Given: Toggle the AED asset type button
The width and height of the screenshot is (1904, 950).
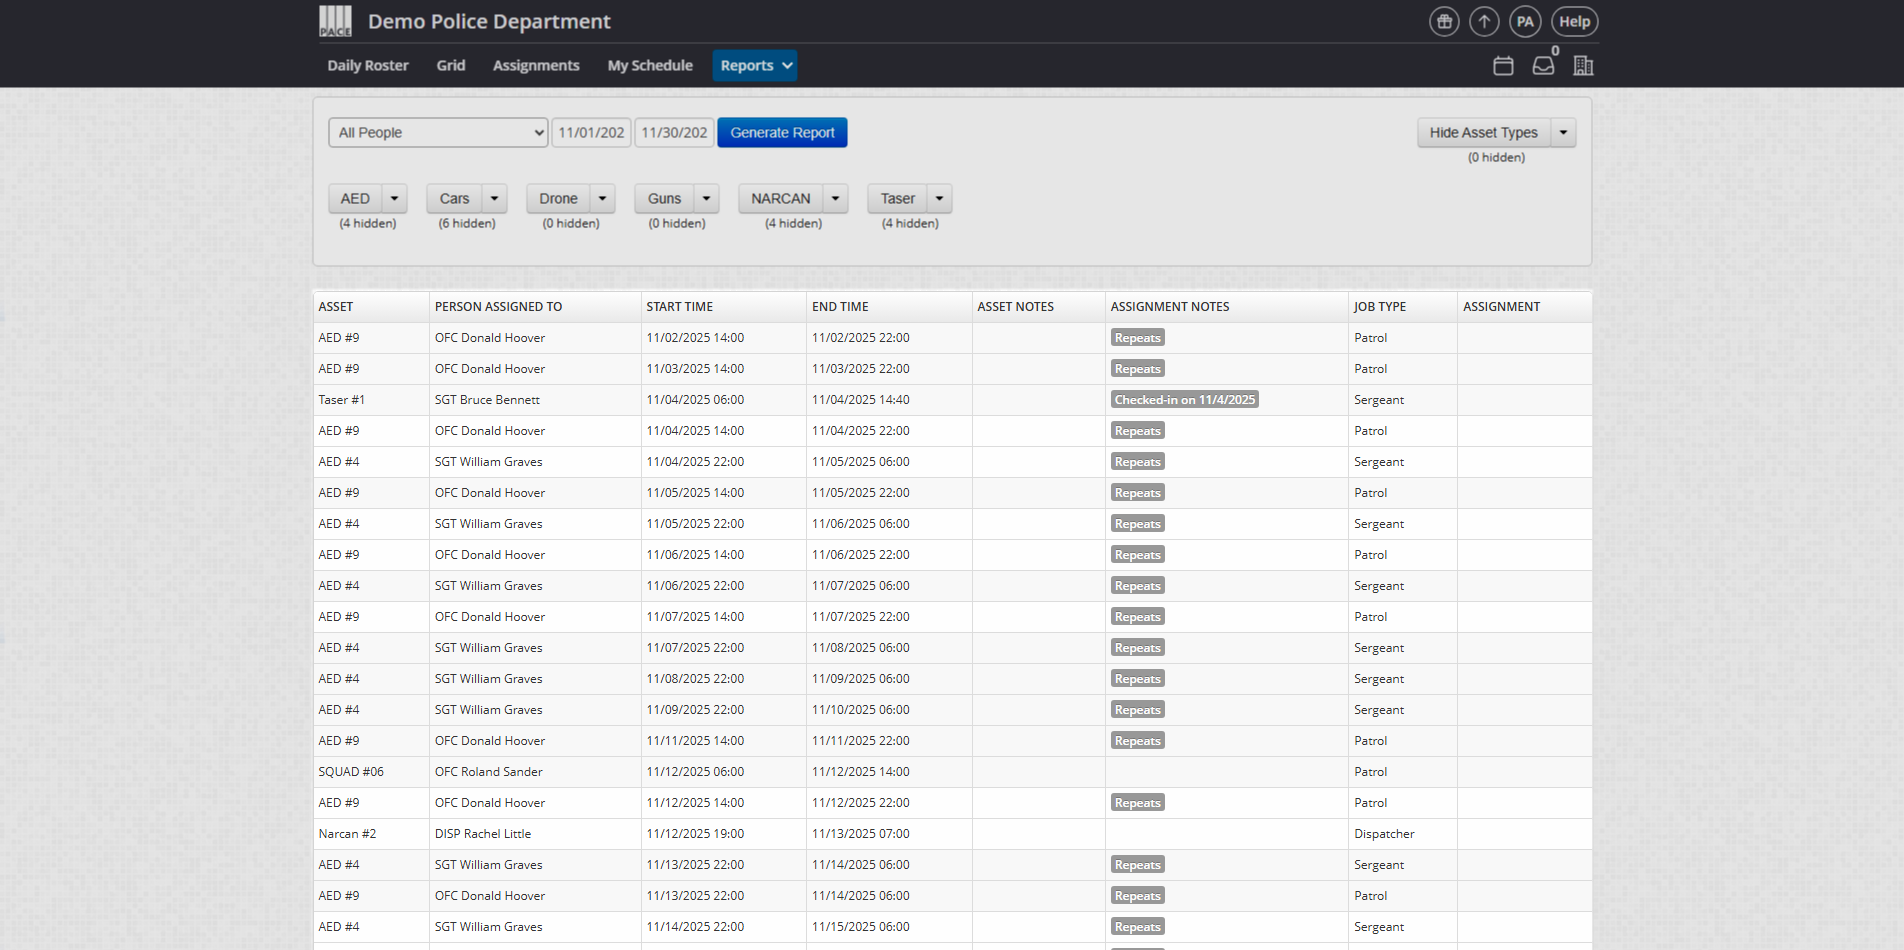Looking at the screenshot, I should click(x=355, y=199).
